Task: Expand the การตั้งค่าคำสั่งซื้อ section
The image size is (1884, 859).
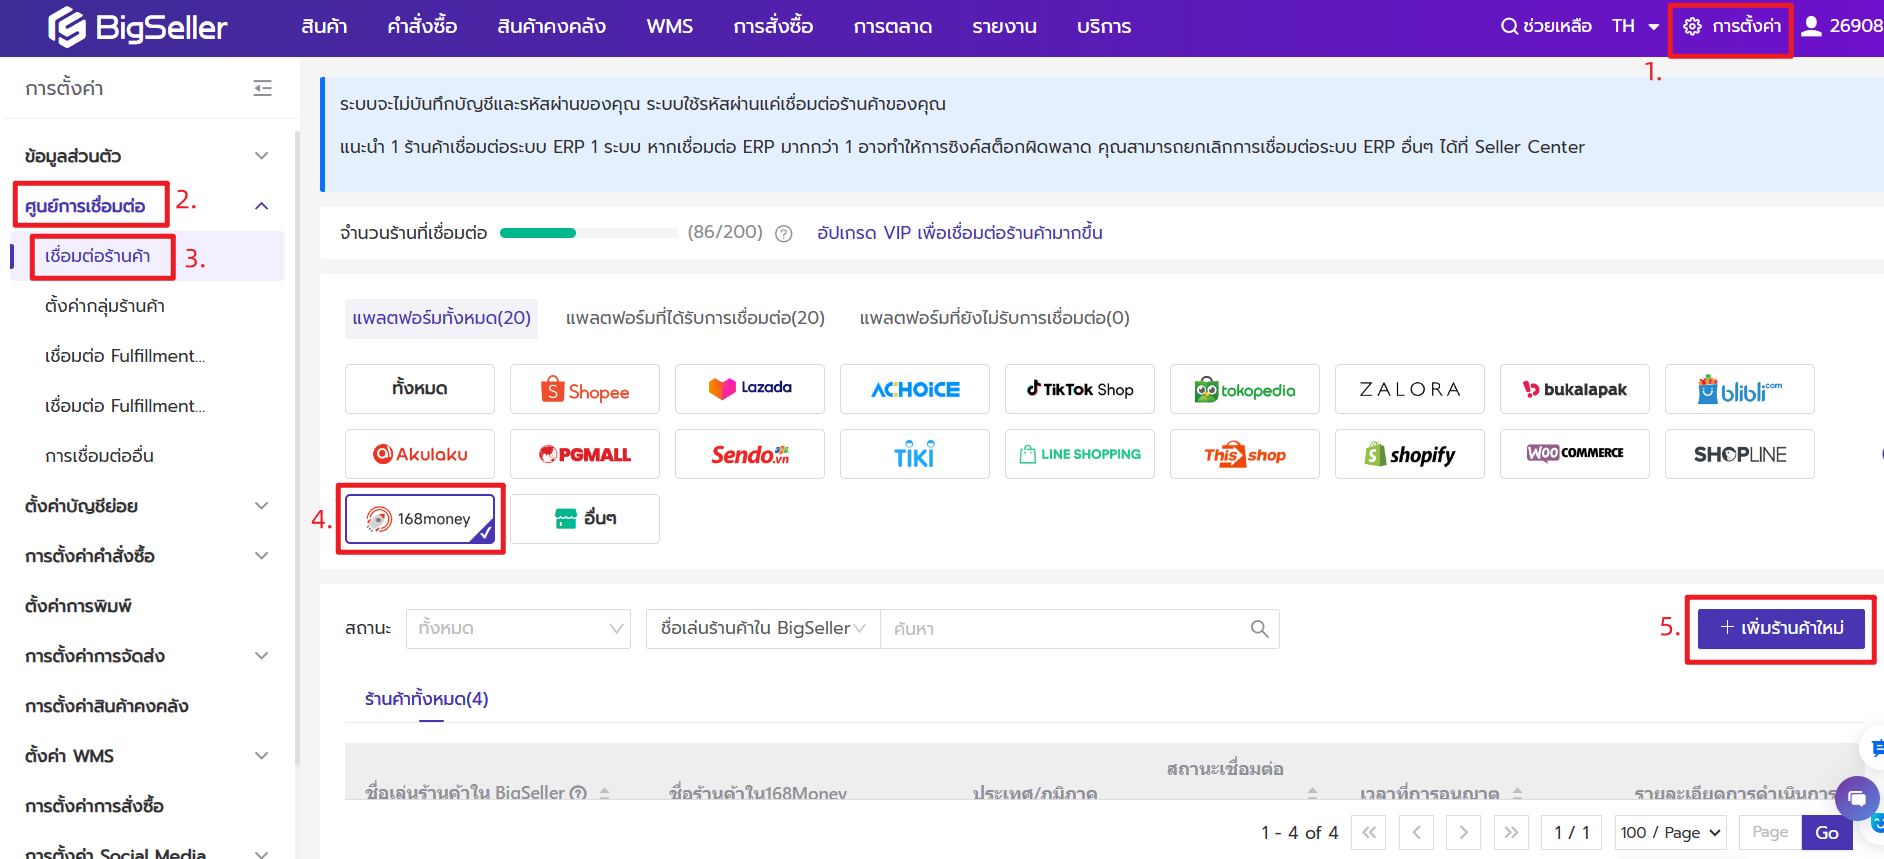Action: click(262, 556)
